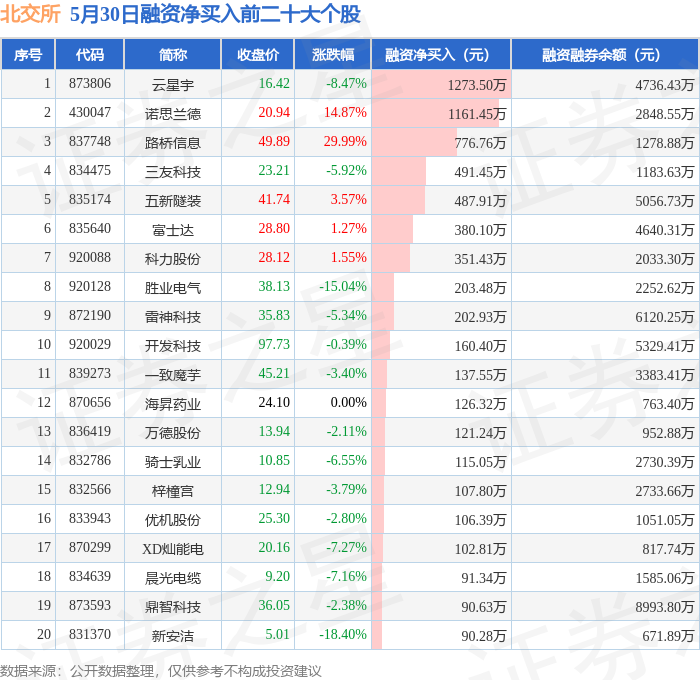Select stock code 873806
This screenshot has height=680, width=700.
[x=90, y=83]
